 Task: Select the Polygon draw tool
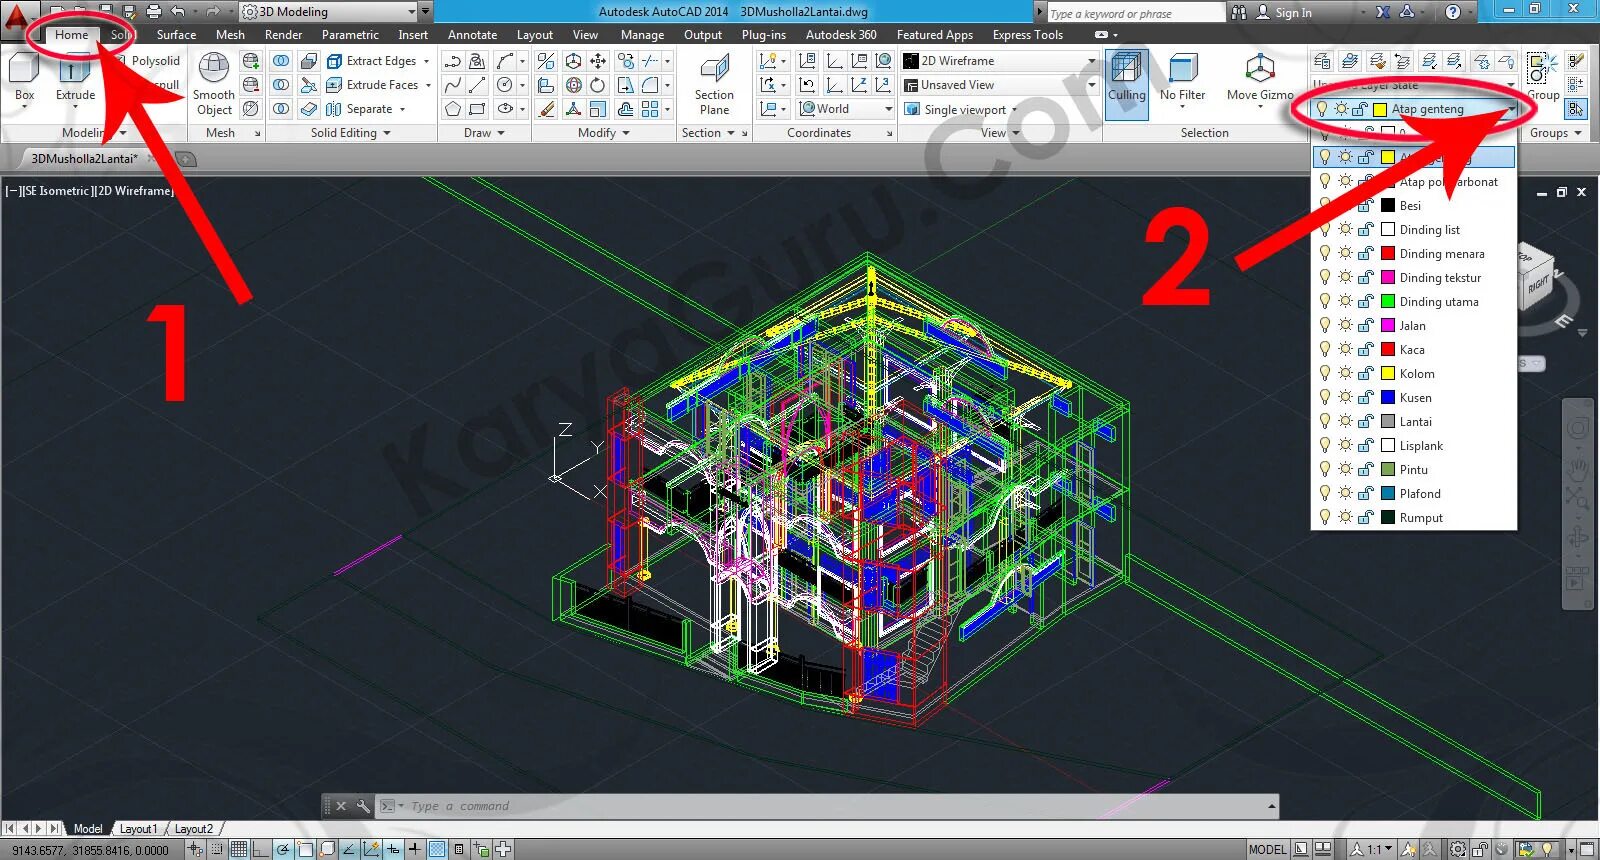(453, 109)
